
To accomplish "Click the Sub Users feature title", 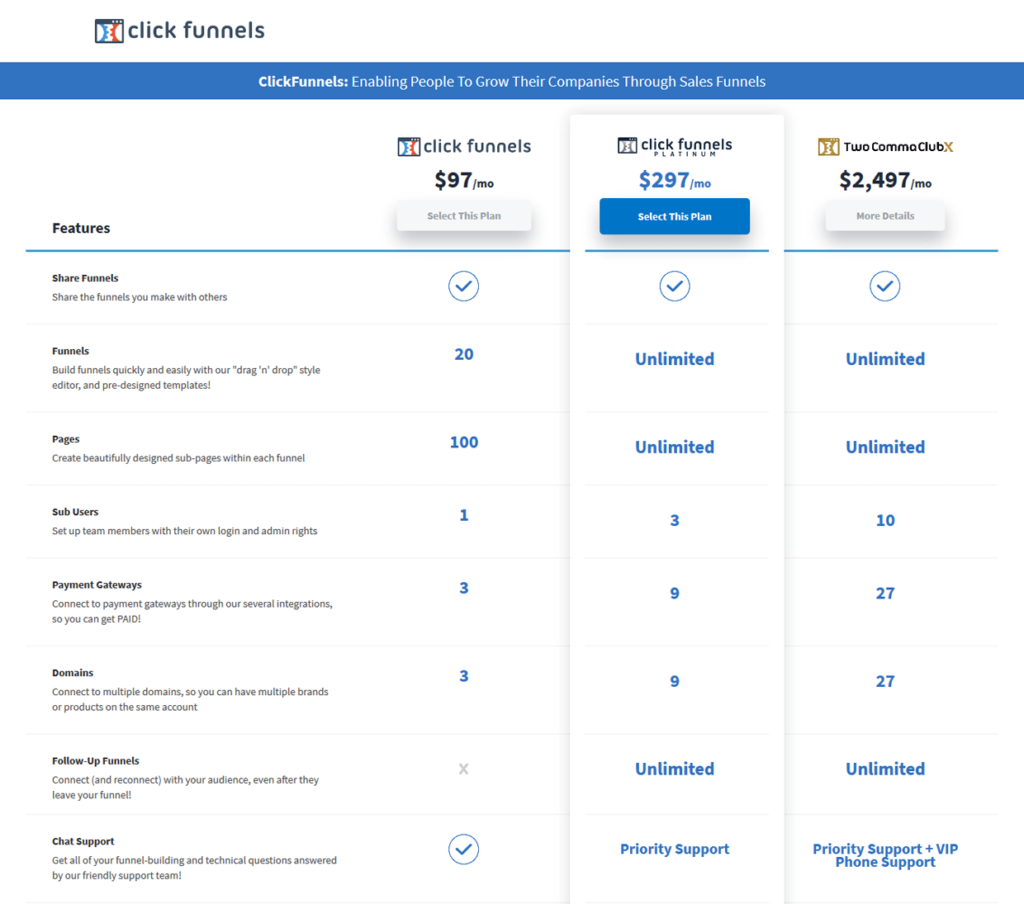I will (75, 511).
